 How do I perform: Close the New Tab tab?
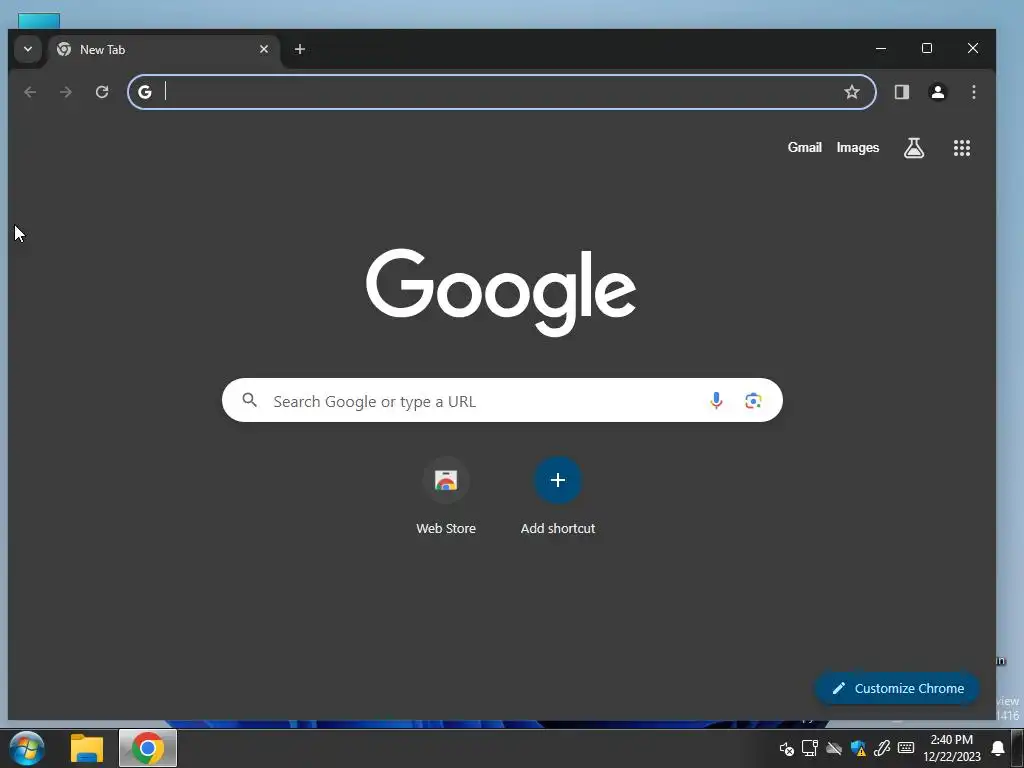(x=264, y=50)
